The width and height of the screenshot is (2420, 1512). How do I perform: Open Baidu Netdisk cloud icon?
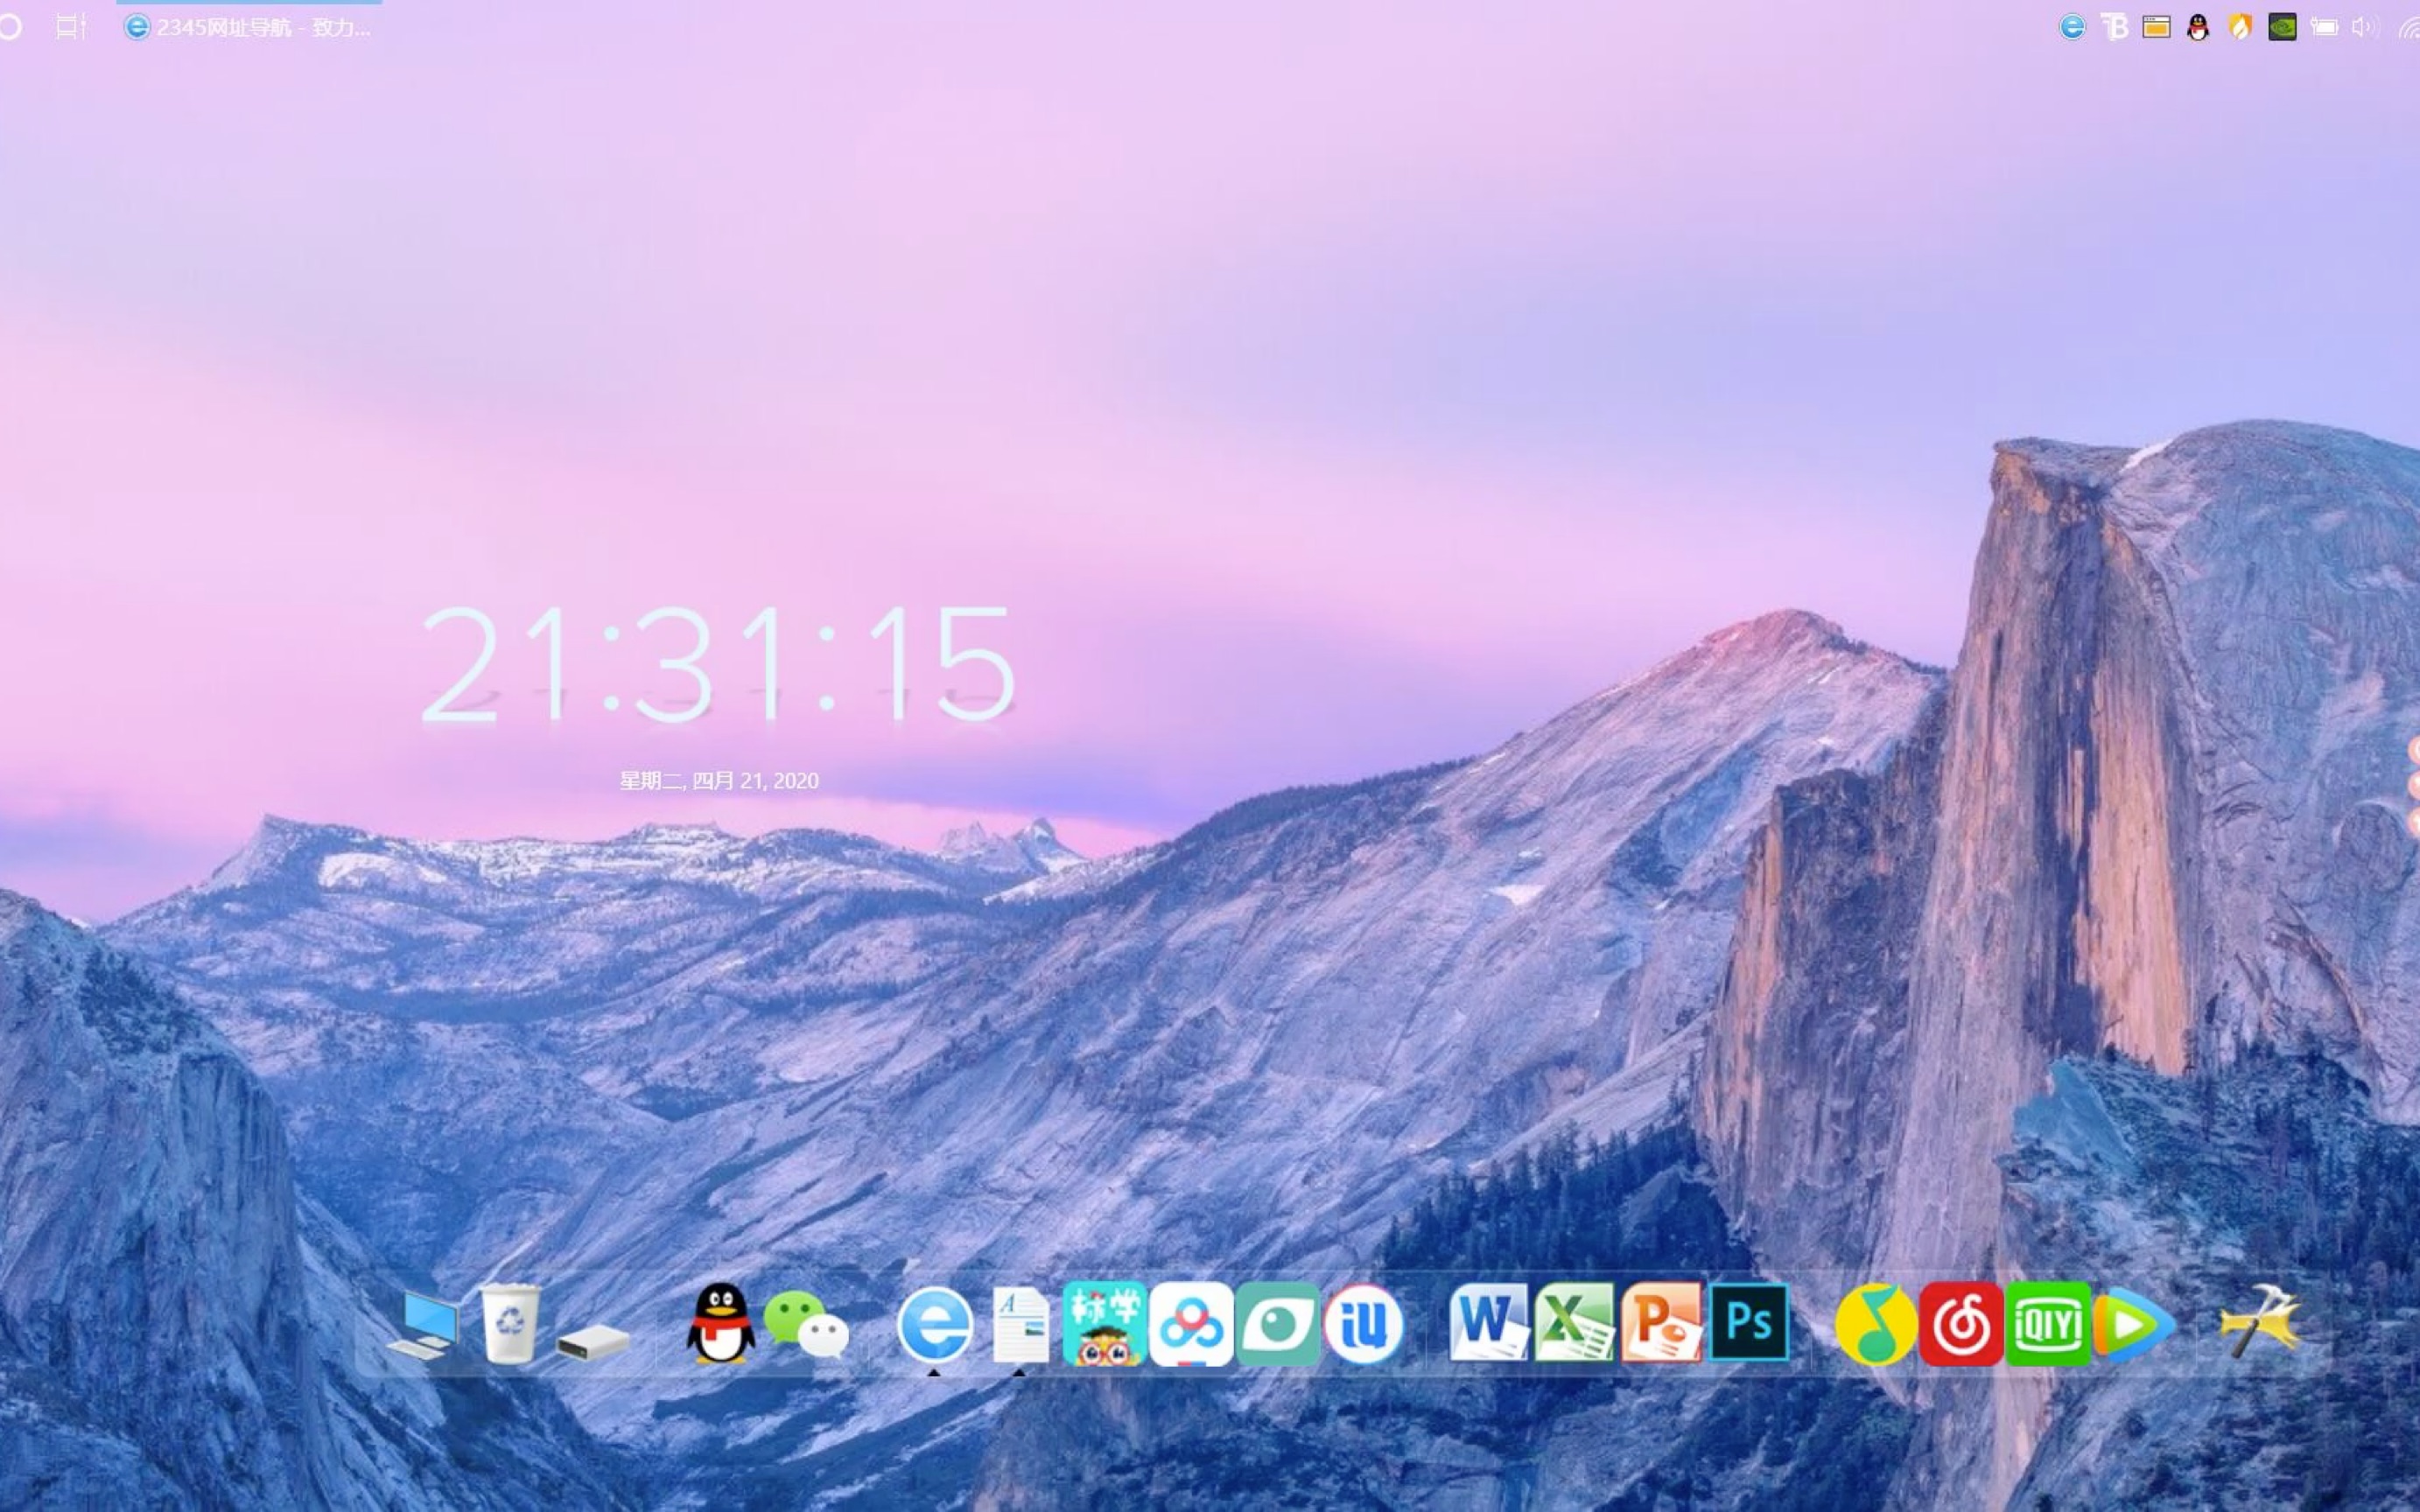1190,1324
